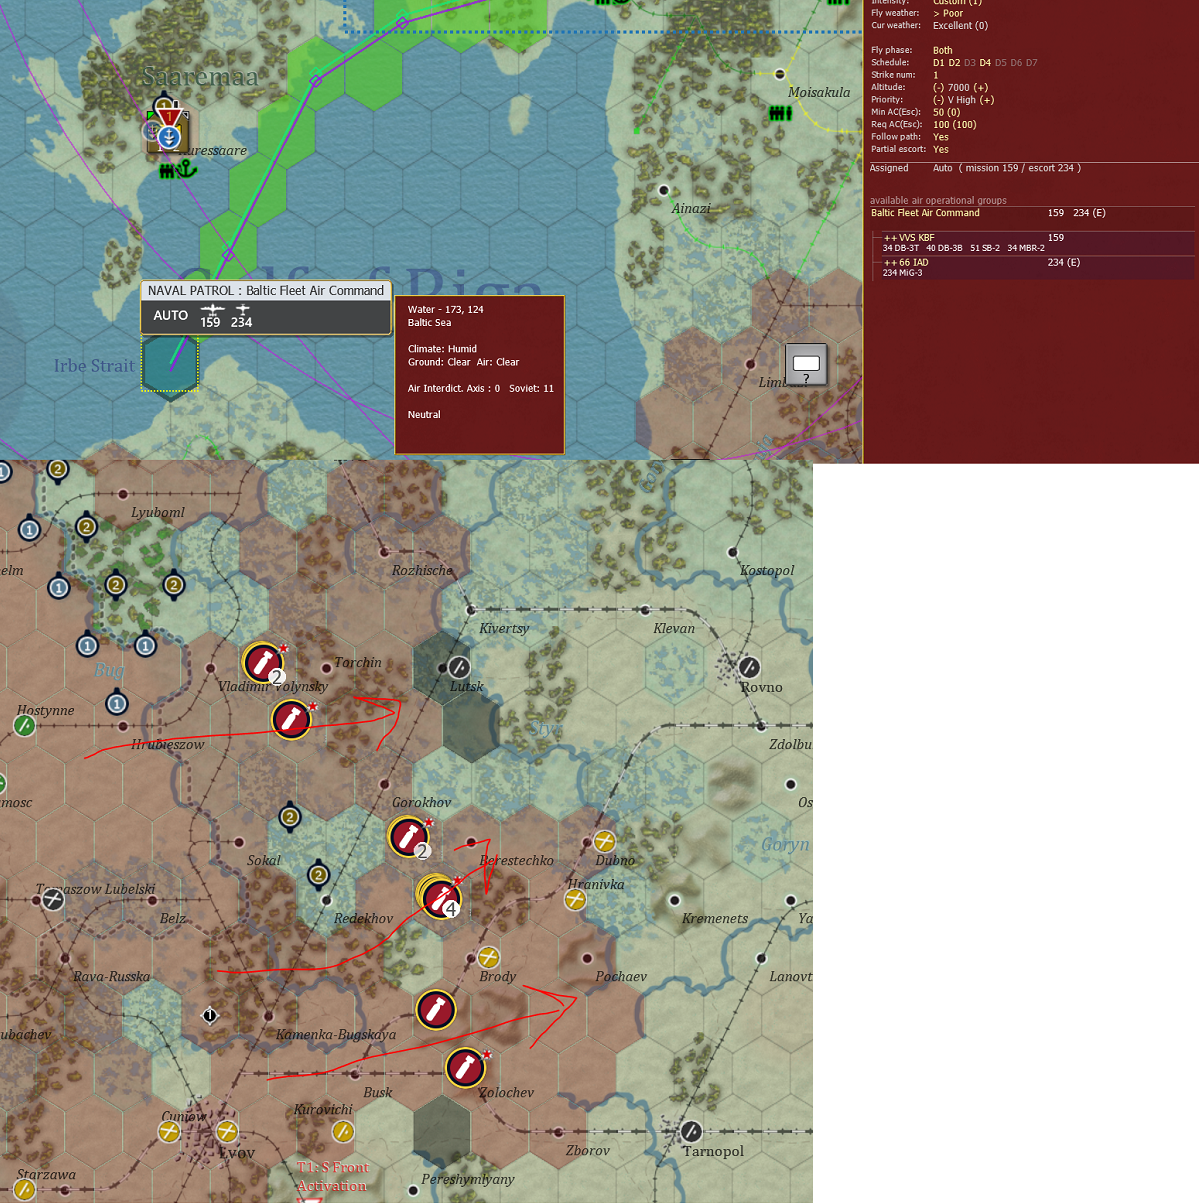This screenshot has height=1203, width=1199.
Task: Click the Cuniow airbase icon
Action: pos(169,1131)
